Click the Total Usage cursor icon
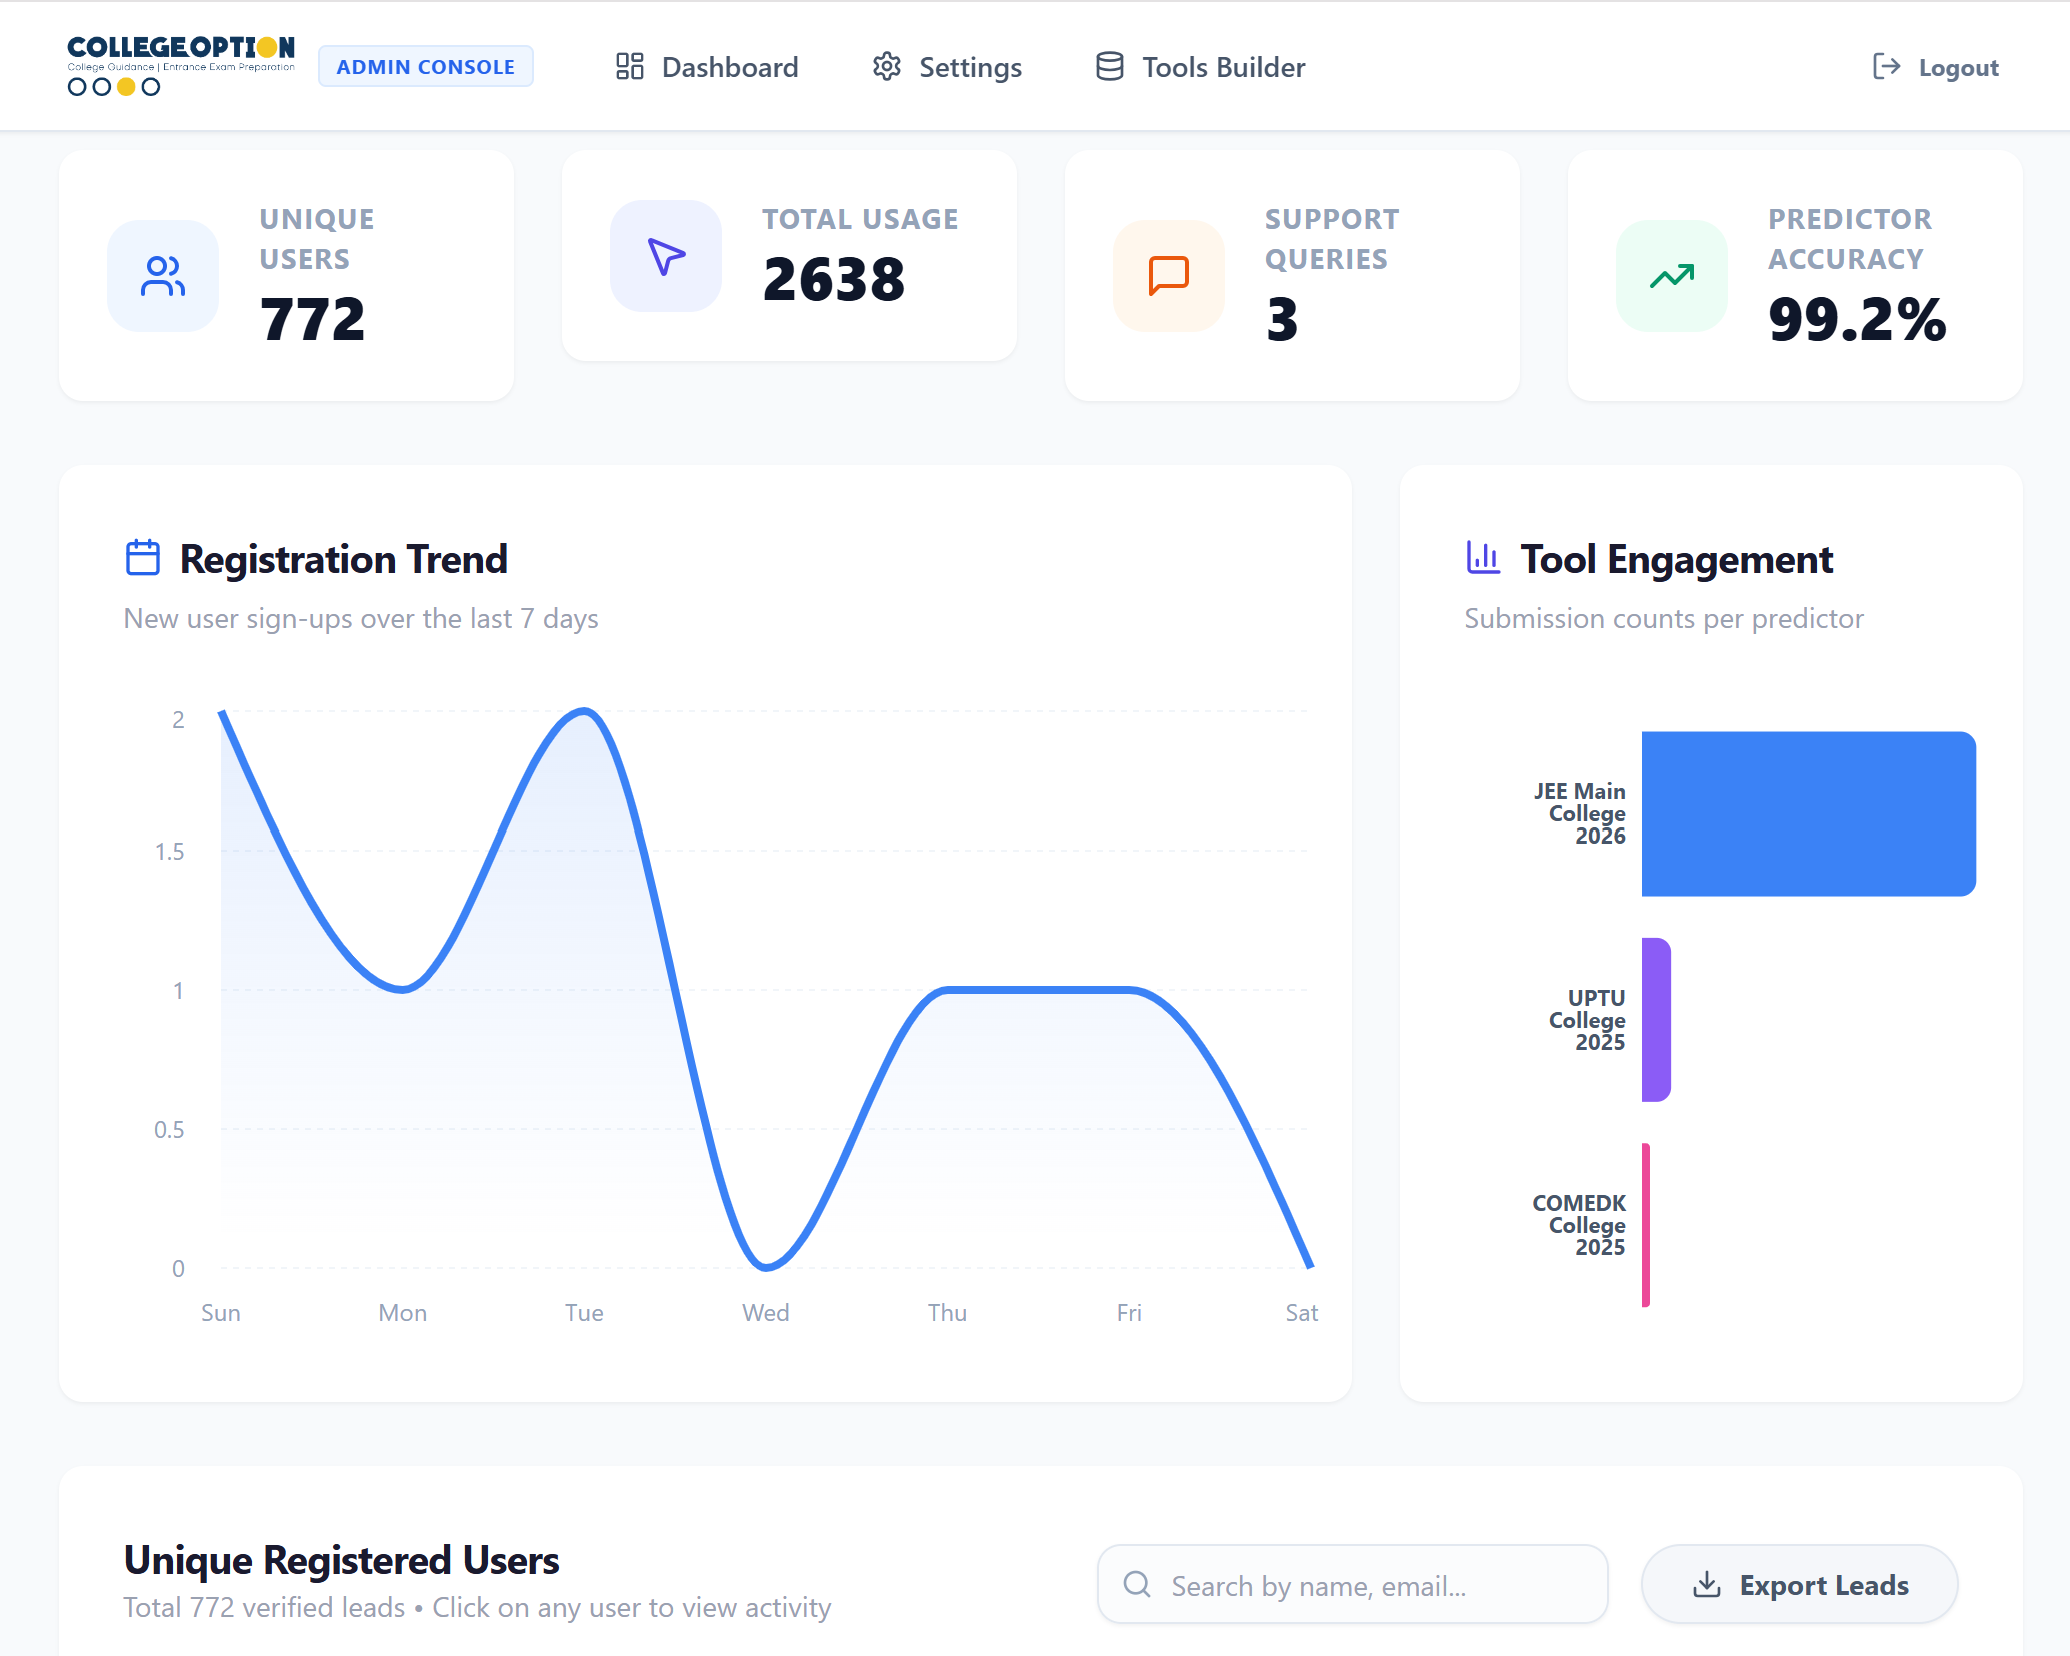2070x1656 pixels. coord(666,256)
